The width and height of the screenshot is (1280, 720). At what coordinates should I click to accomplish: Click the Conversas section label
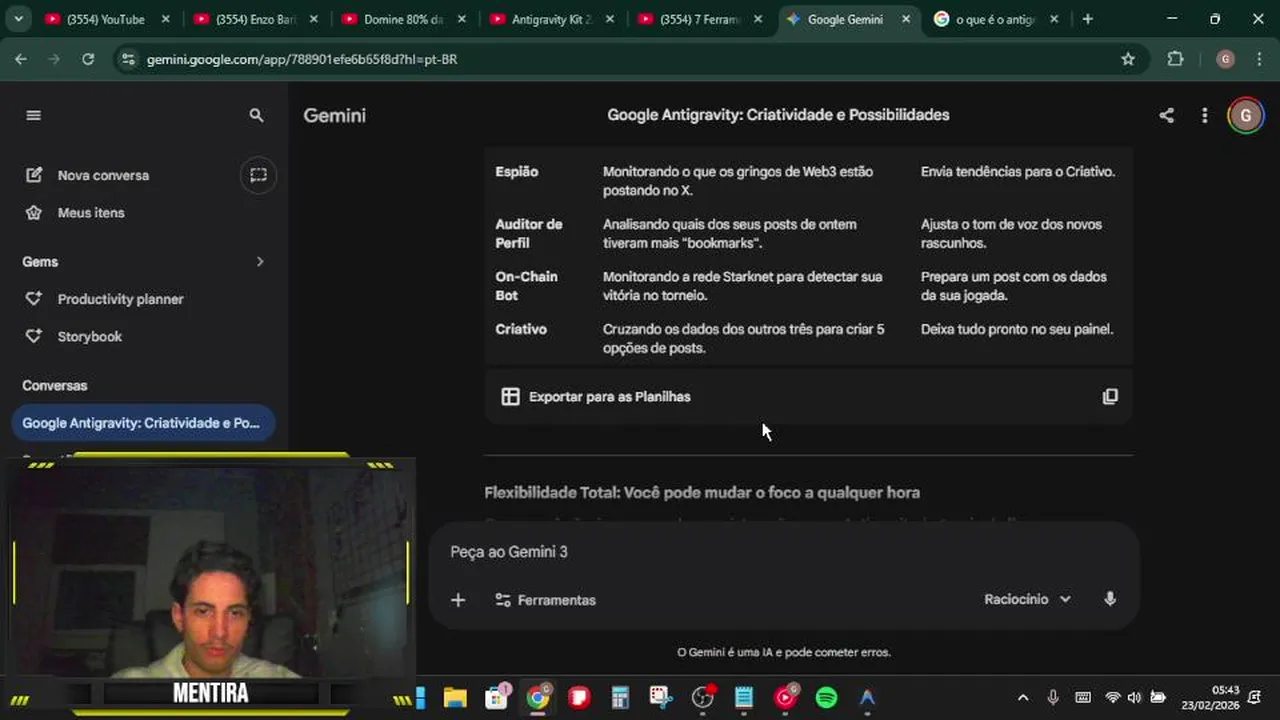click(55, 385)
